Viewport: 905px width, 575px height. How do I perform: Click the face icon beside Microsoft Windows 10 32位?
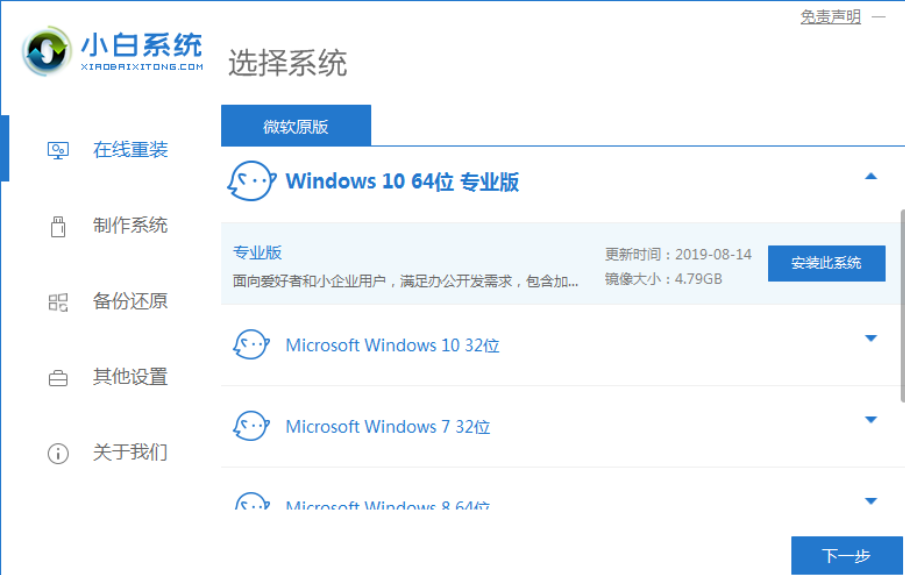251,345
